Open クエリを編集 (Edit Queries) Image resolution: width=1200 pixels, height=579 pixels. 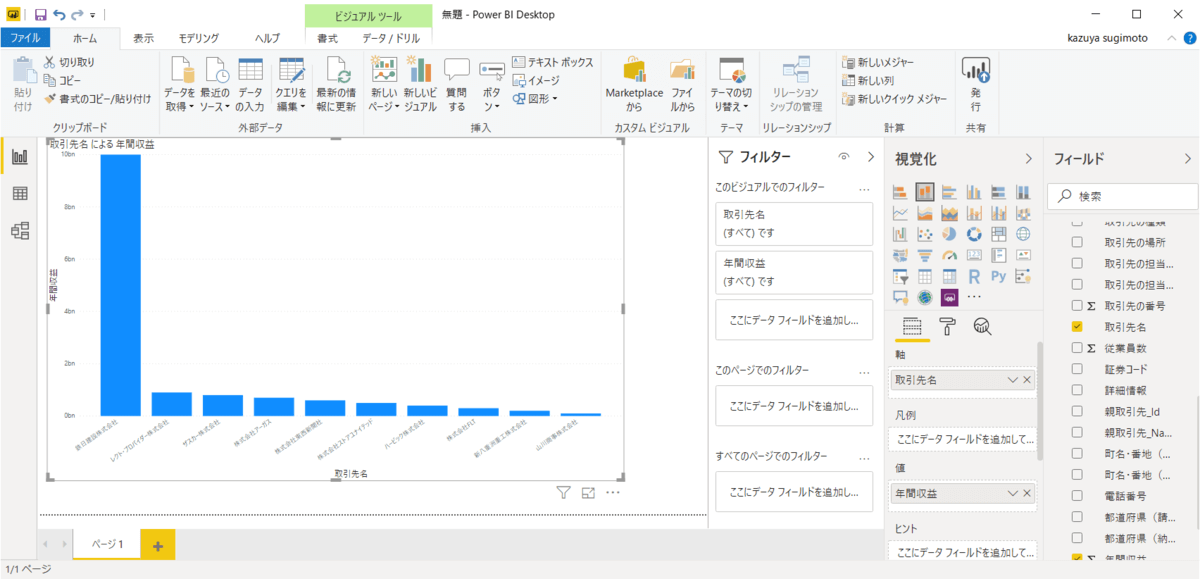pyautogui.click(x=291, y=84)
